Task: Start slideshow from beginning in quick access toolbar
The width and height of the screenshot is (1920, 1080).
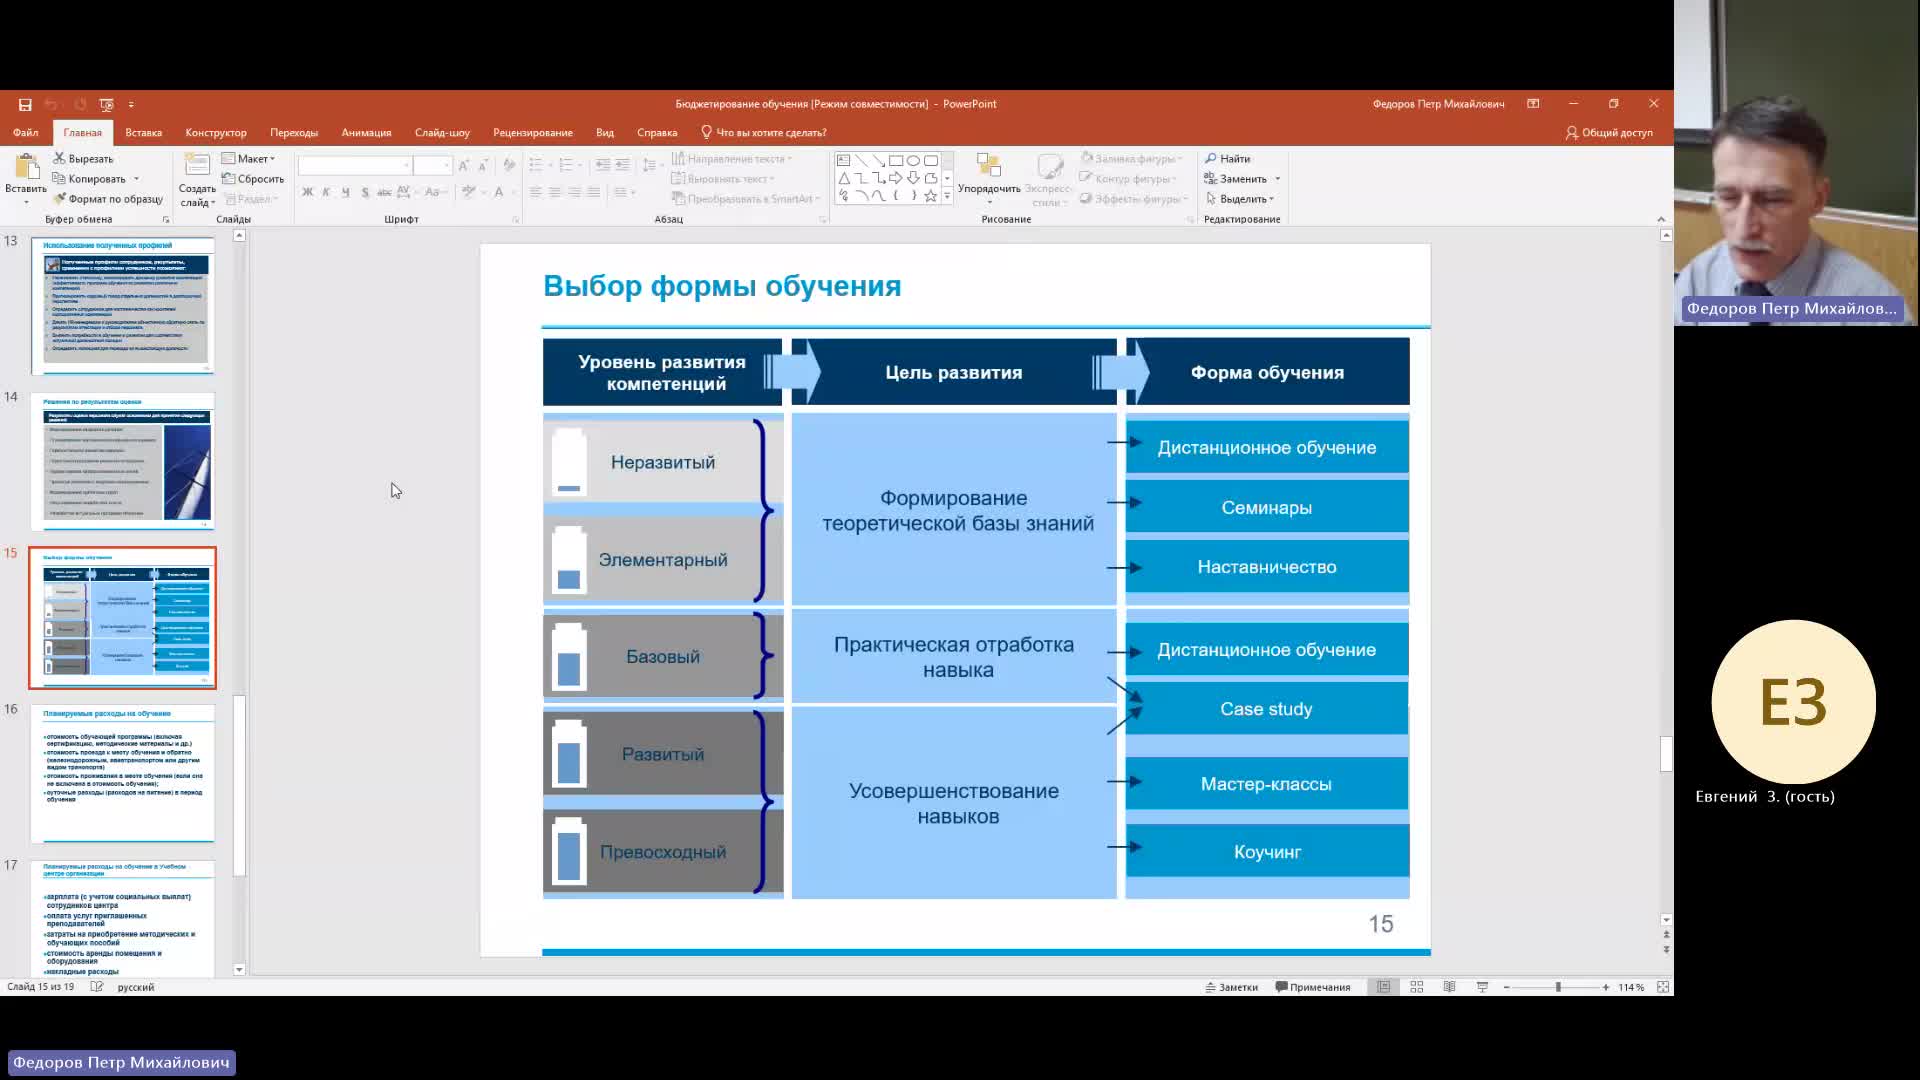Action: pos(106,104)
